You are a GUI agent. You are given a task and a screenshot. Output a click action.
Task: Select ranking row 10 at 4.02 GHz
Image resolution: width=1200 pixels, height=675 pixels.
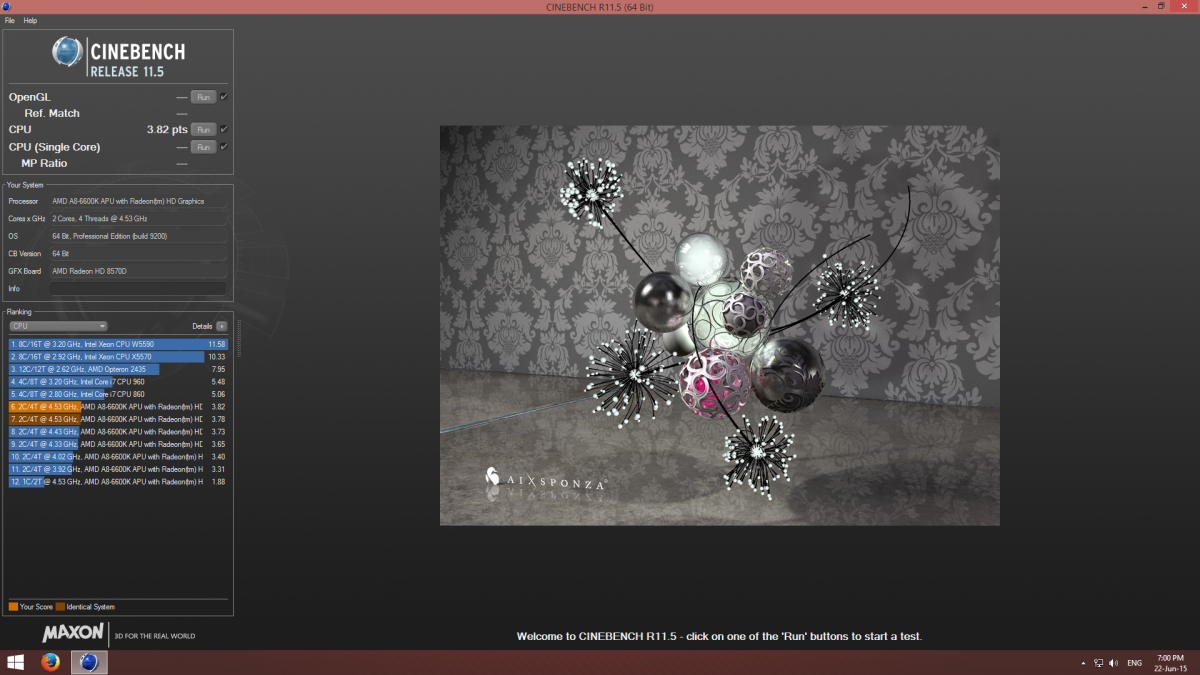click(x=119, y=457)
